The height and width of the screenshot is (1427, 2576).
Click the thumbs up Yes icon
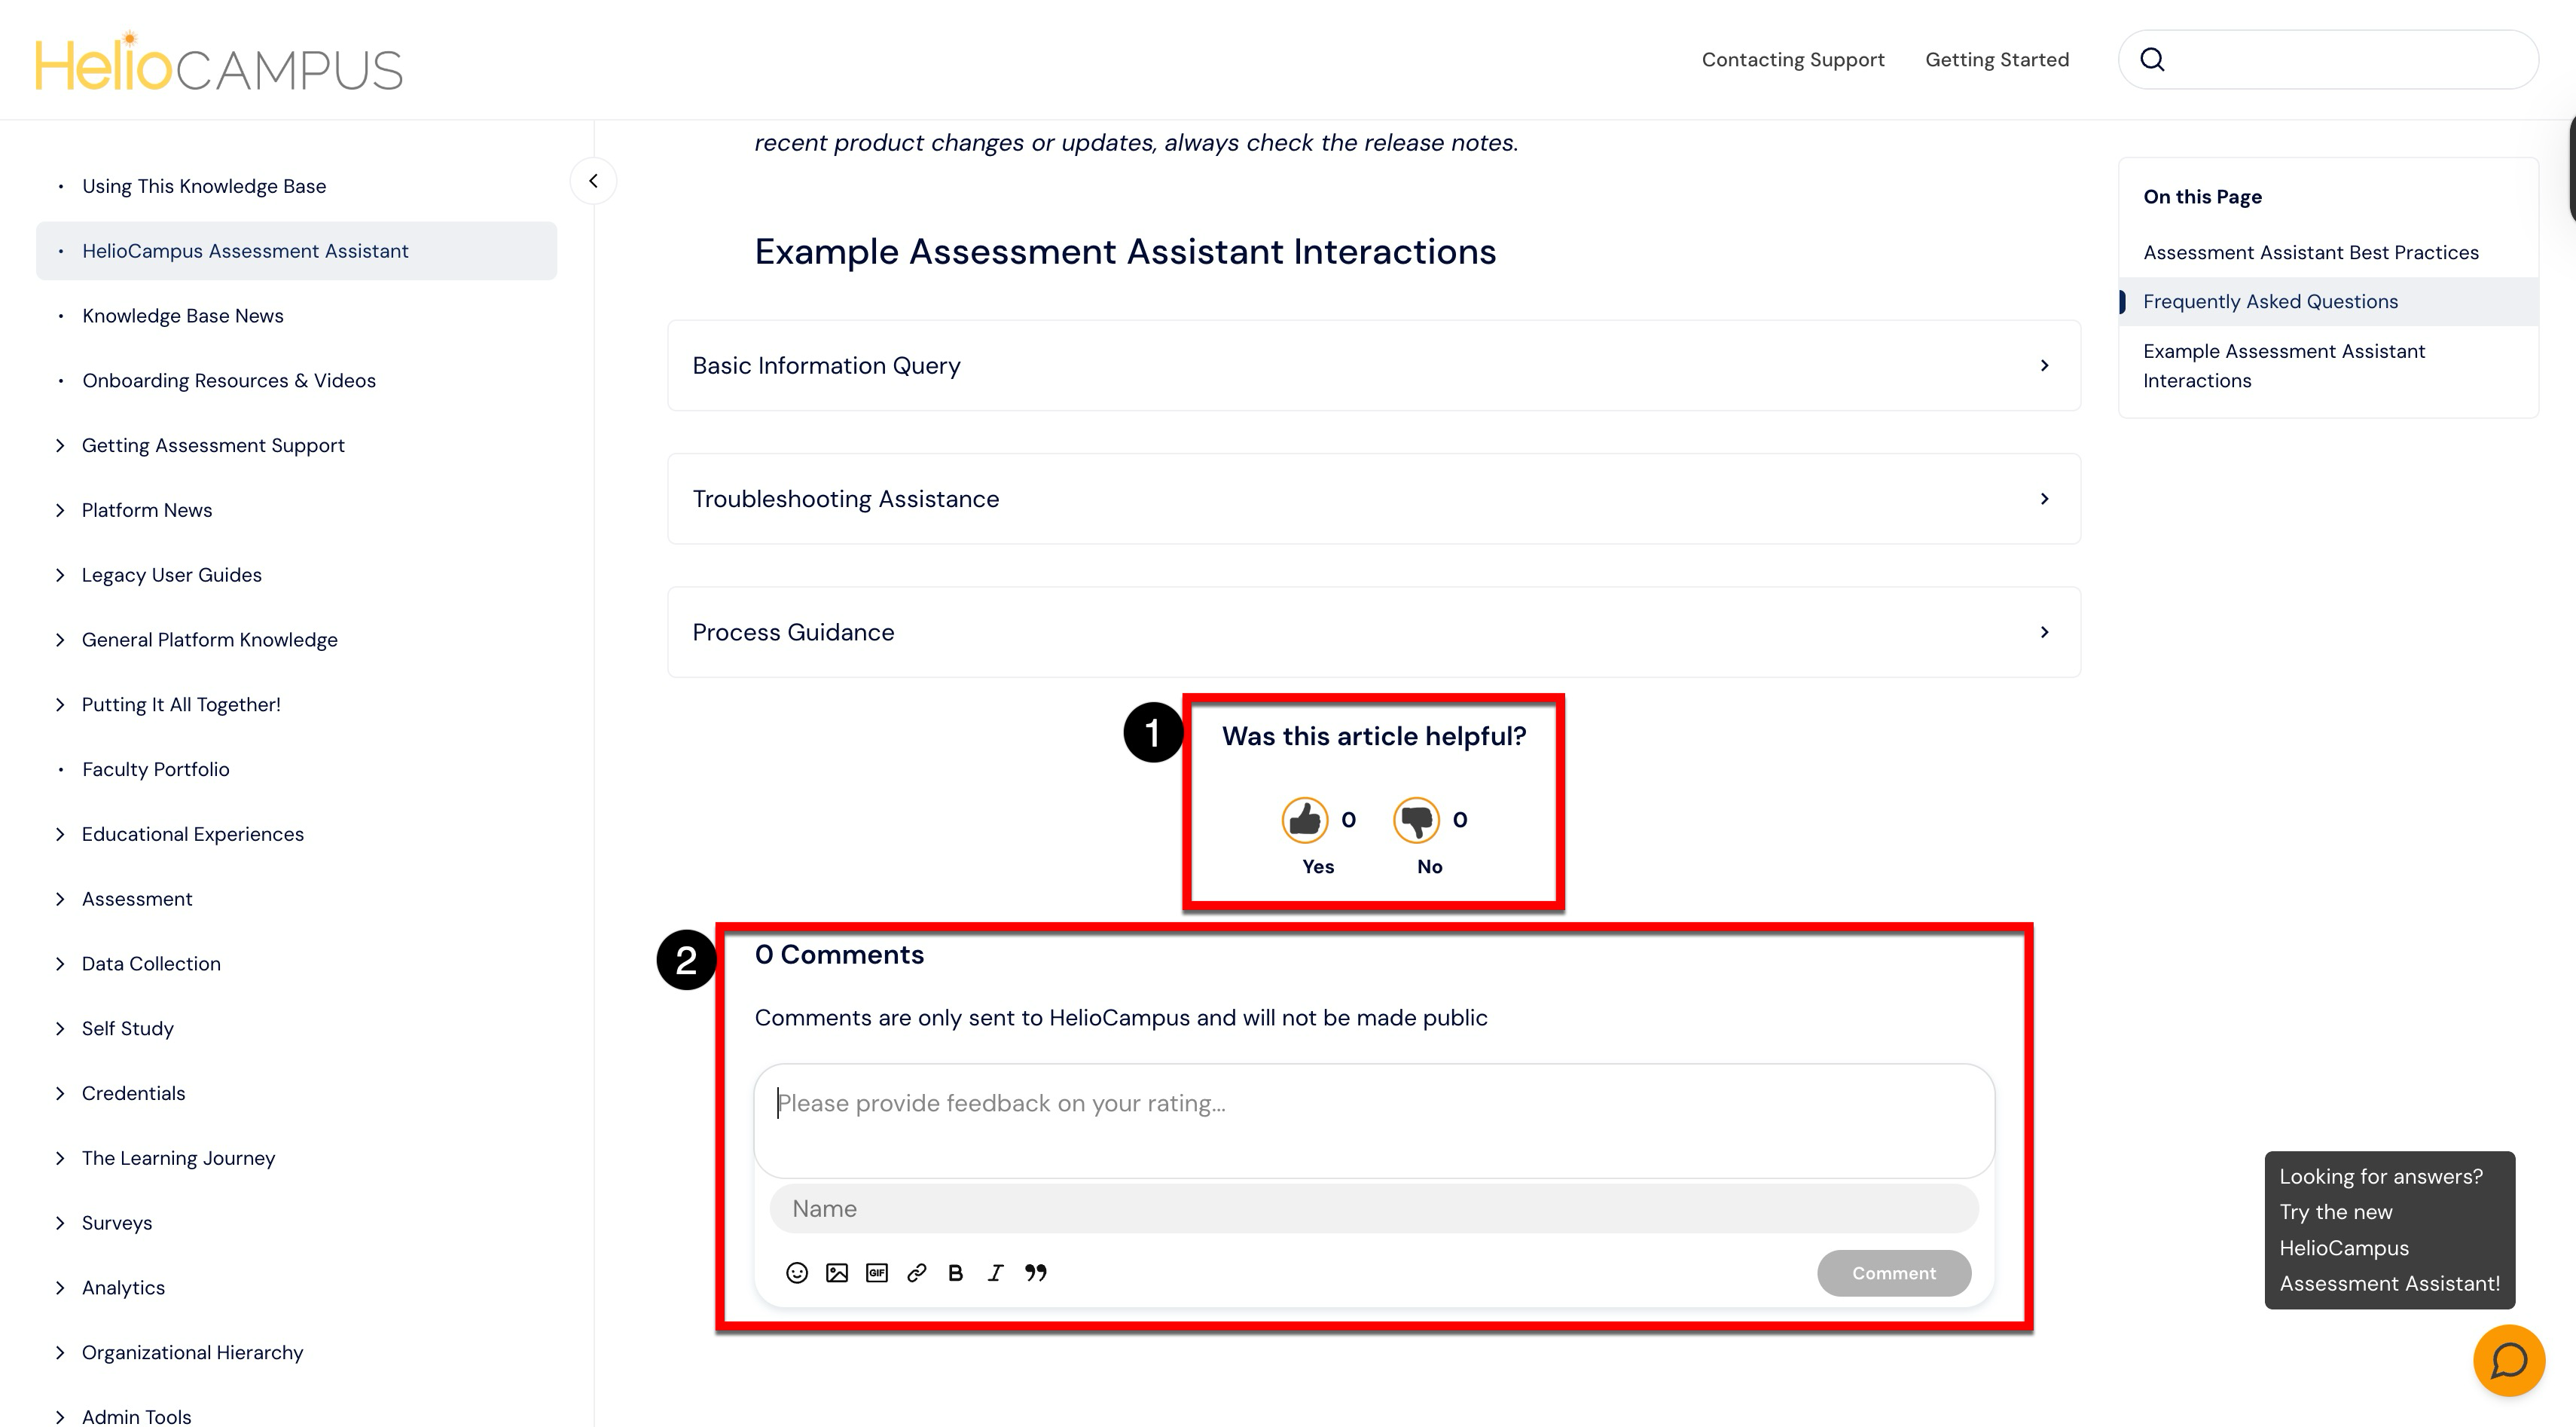1305,820
